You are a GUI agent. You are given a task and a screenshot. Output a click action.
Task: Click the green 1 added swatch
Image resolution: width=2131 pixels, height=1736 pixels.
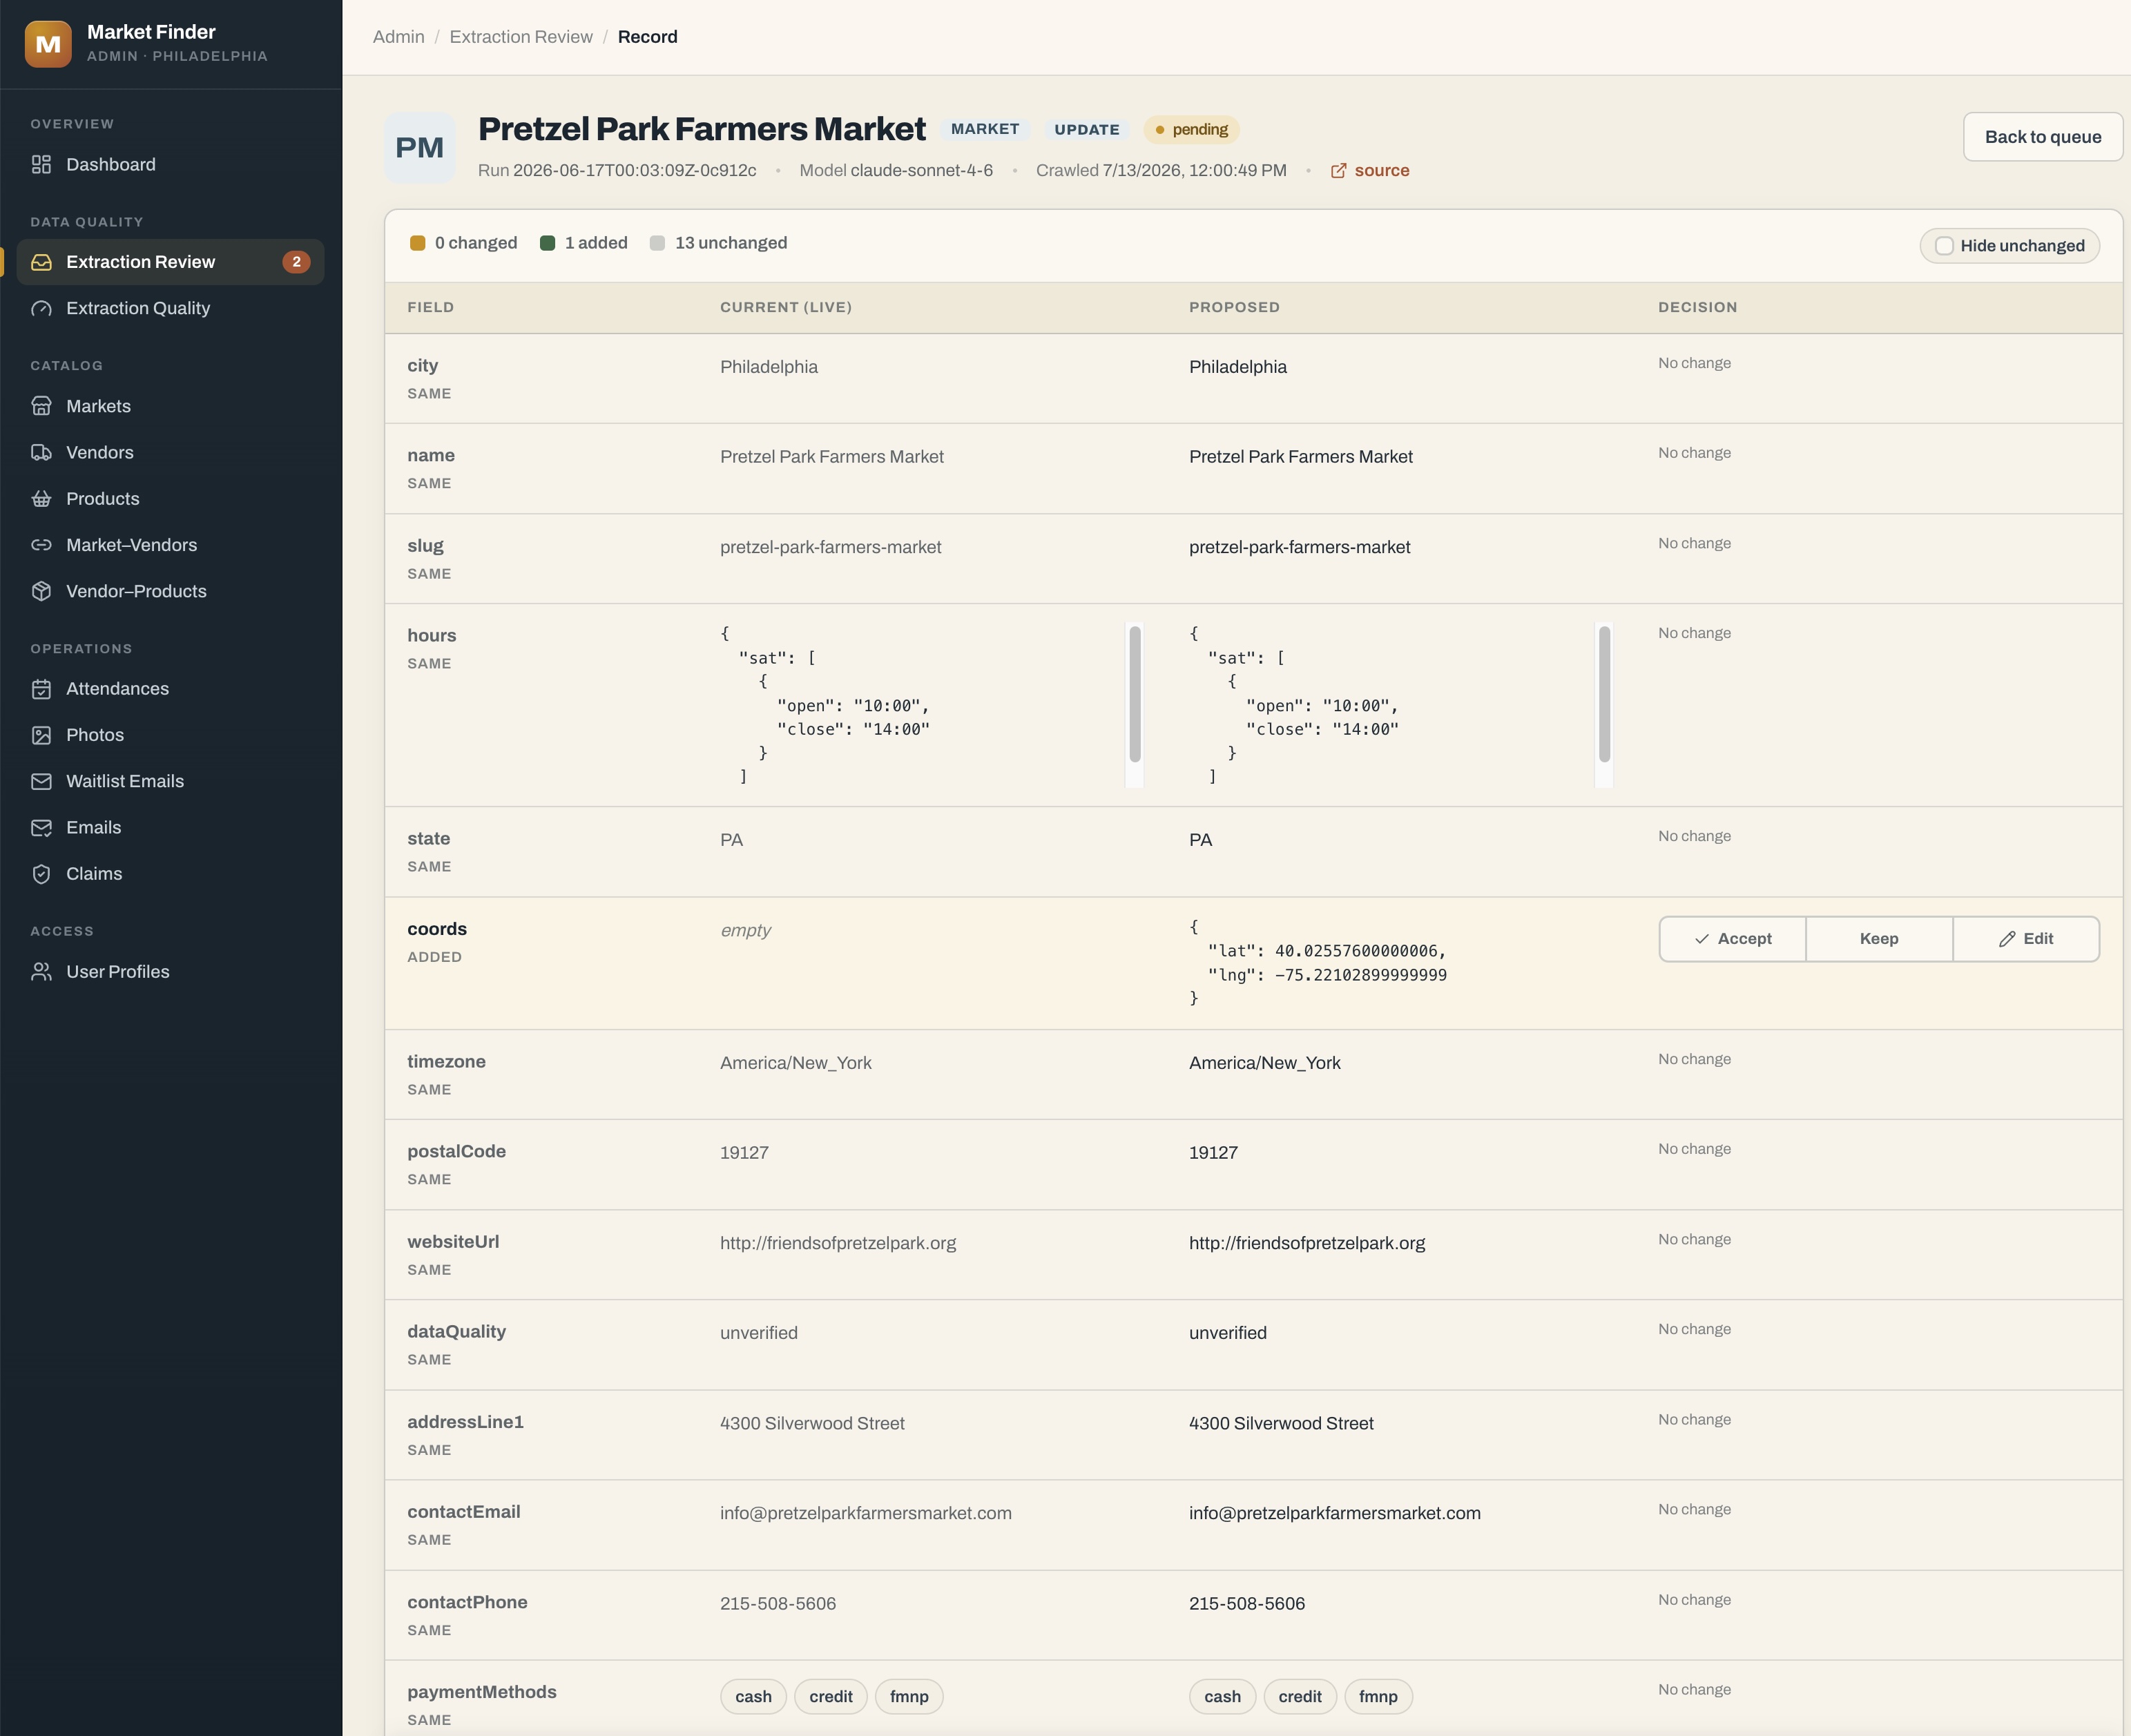pyautogui.click(x=547, y=243)
